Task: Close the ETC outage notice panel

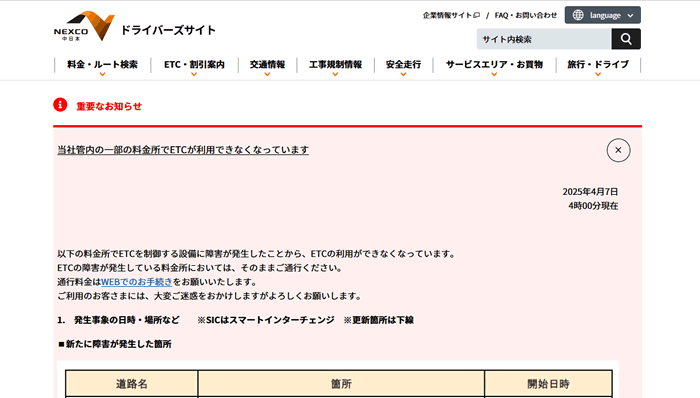Action: [x=618, y=150]
